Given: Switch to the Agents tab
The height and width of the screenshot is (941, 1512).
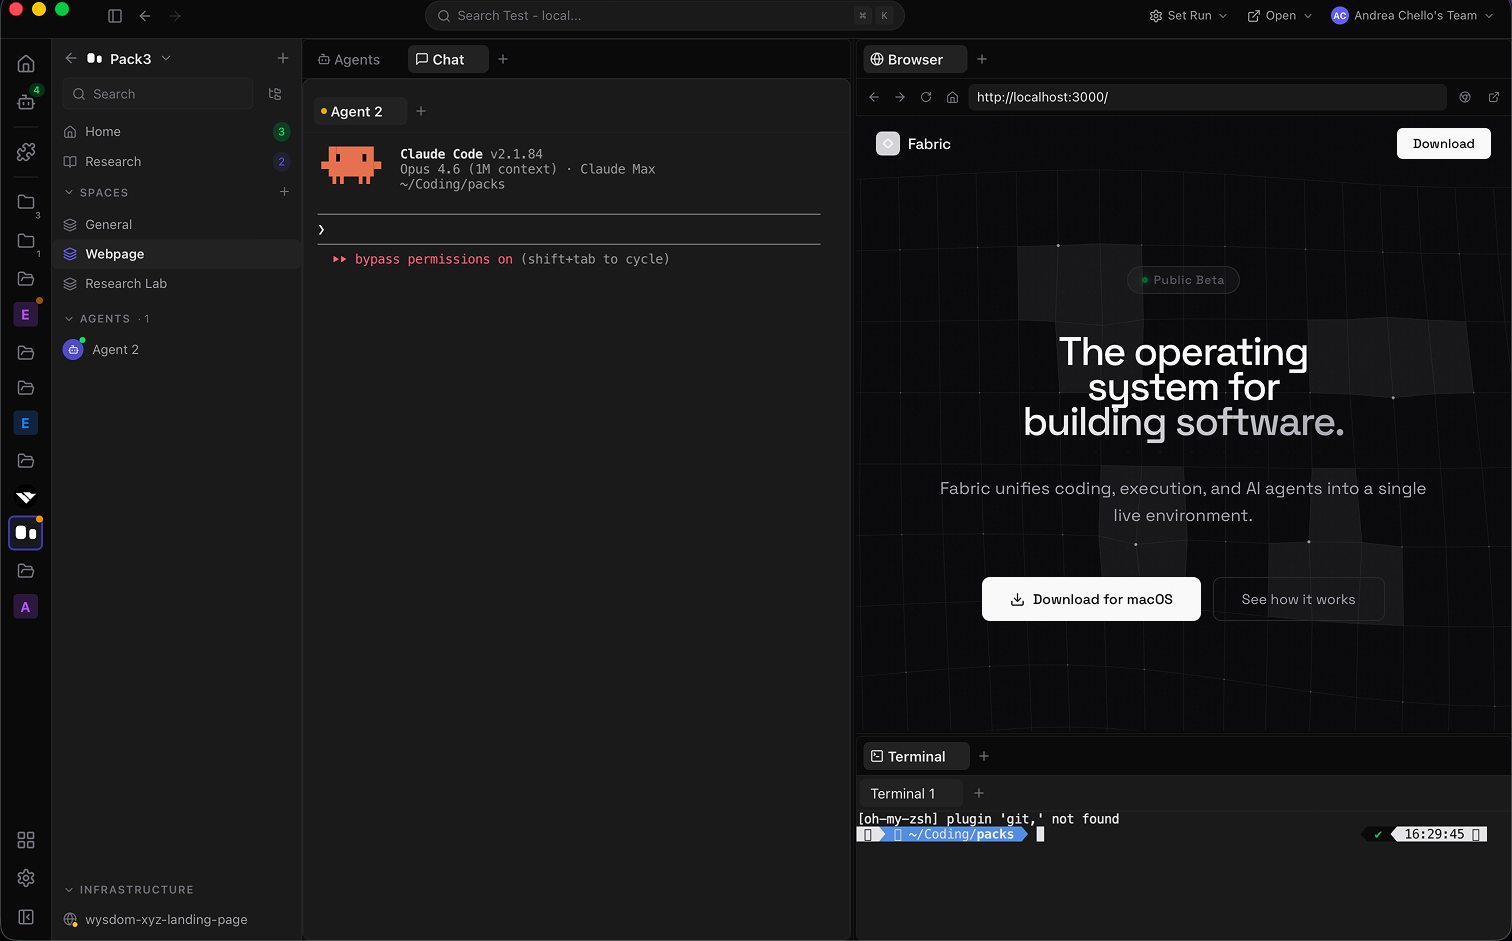Looking at the screenshot, I should coord(349,59).
